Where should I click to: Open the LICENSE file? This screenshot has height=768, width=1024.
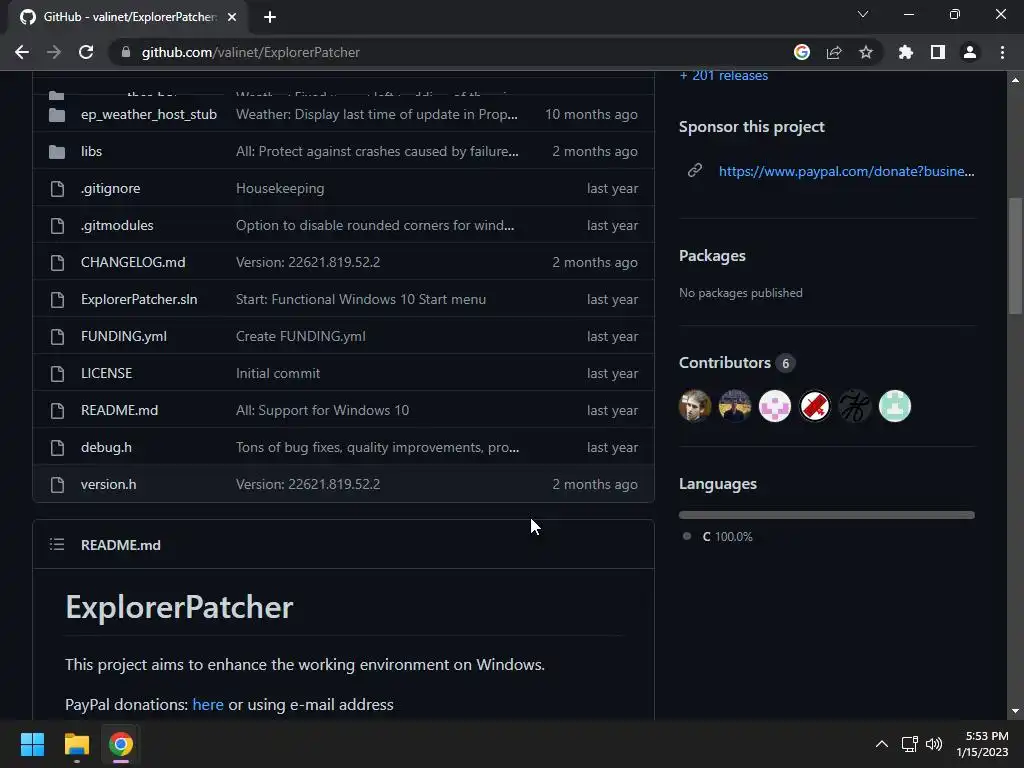(106, 374)
